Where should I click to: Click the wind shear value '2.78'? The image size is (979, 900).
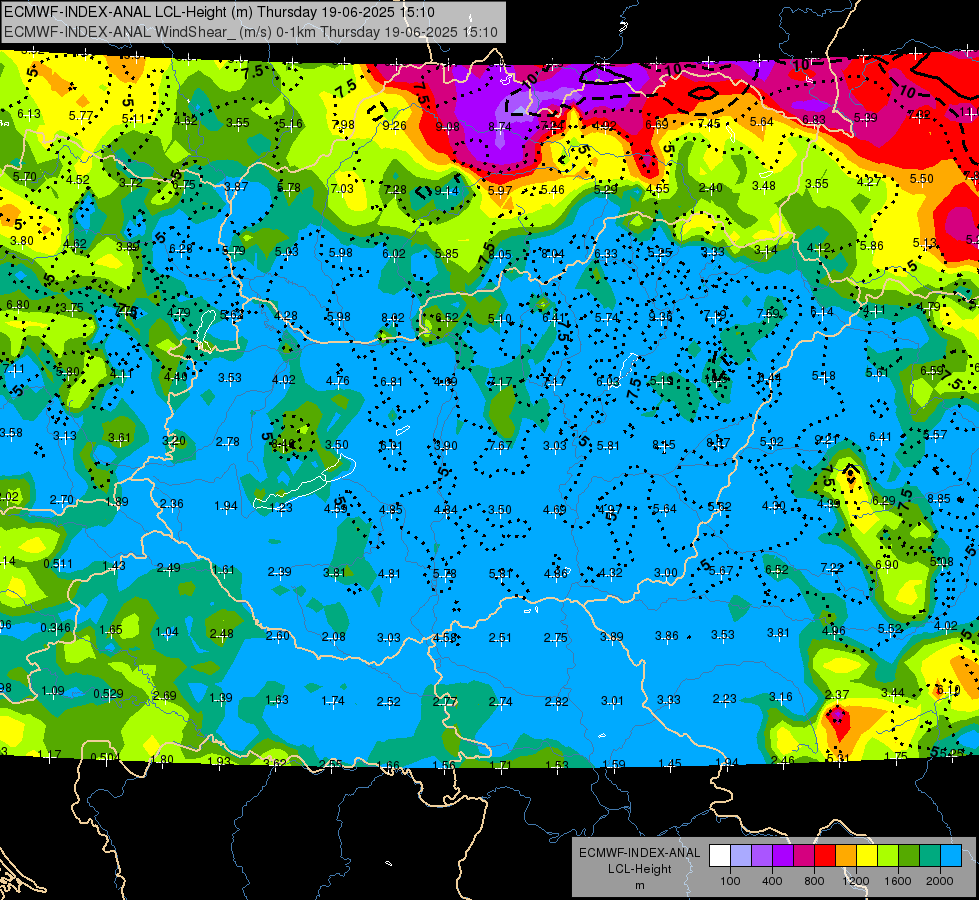point(227,442)
